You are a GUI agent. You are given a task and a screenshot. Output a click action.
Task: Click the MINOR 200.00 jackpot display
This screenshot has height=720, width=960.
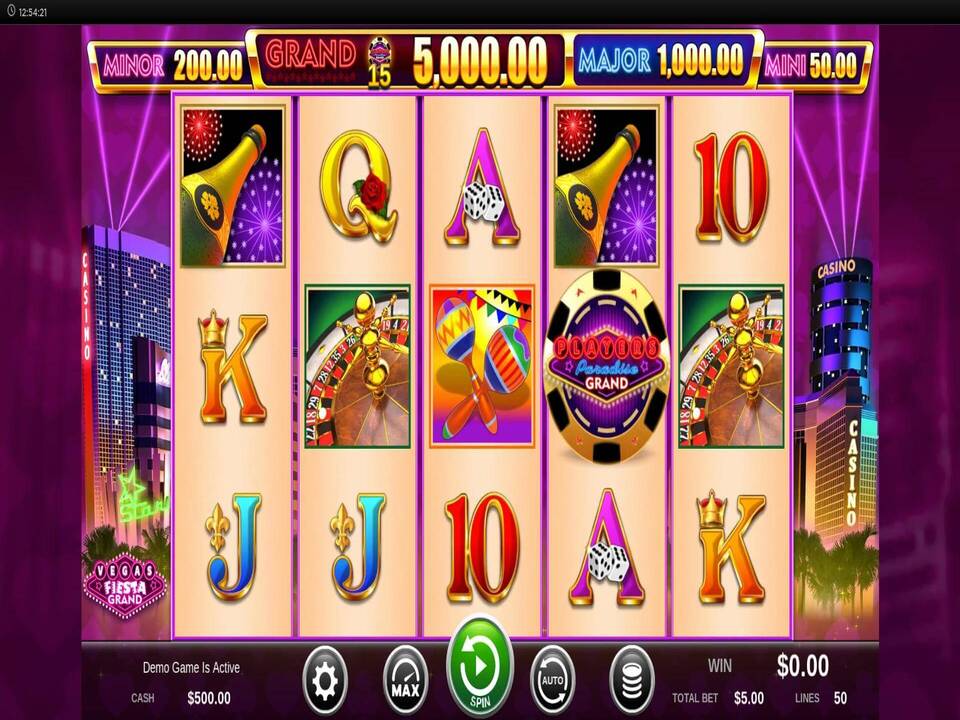click(x=172, y=65)
